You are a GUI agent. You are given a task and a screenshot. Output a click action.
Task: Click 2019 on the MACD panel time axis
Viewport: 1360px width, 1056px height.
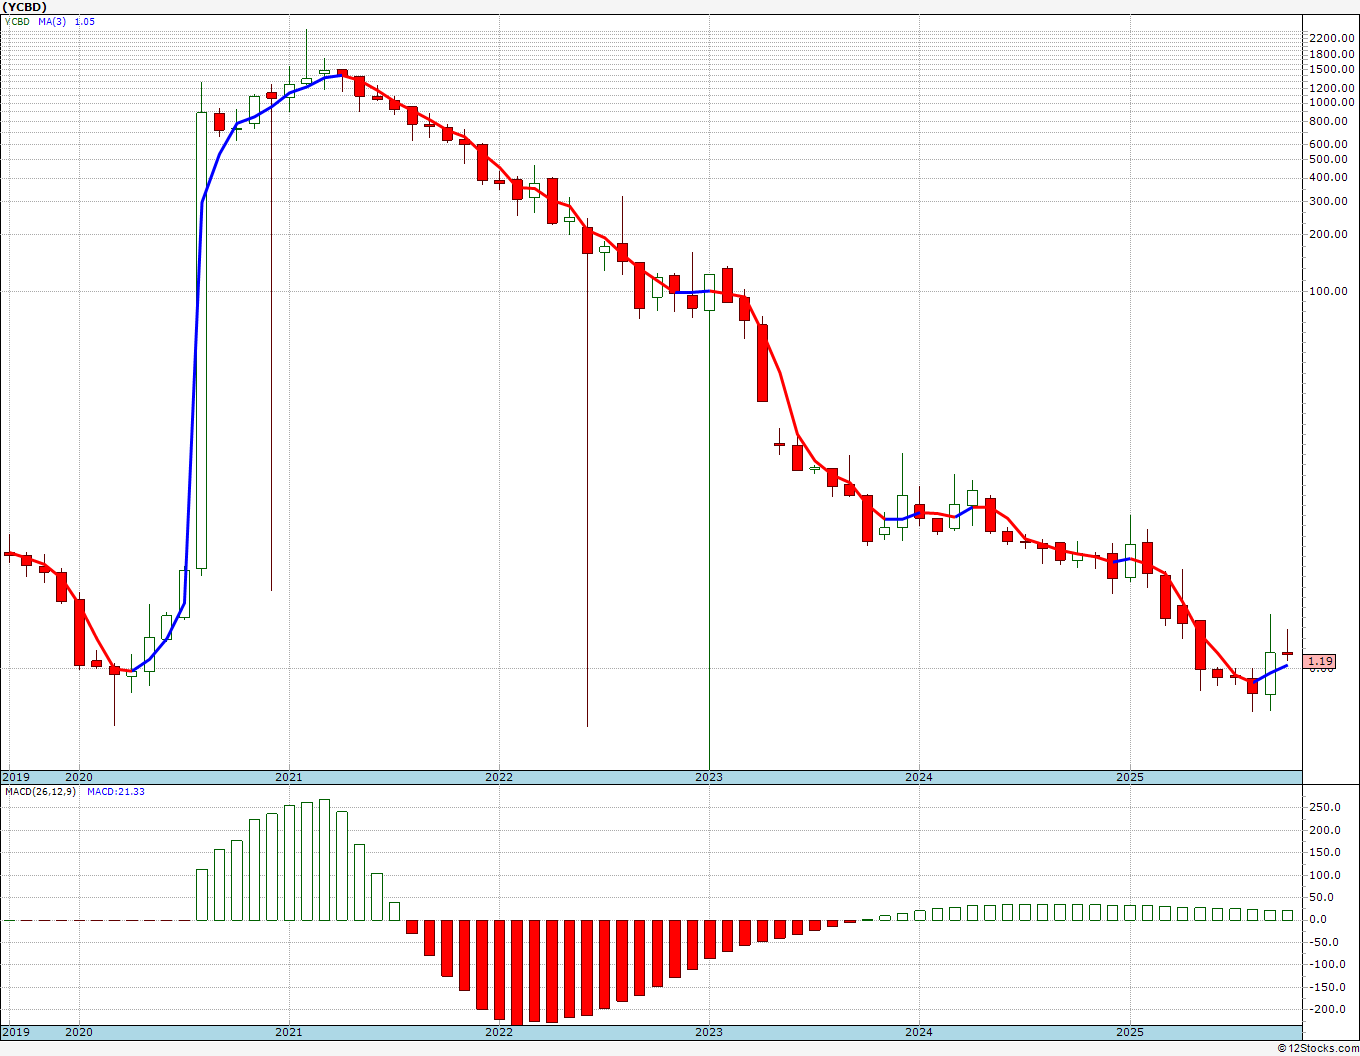pos(15,1032)
